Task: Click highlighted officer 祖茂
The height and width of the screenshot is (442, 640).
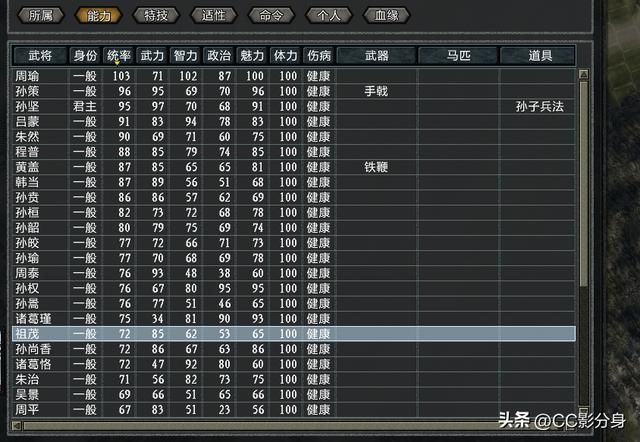Action: pyautogui.click(x=294, y=333)
